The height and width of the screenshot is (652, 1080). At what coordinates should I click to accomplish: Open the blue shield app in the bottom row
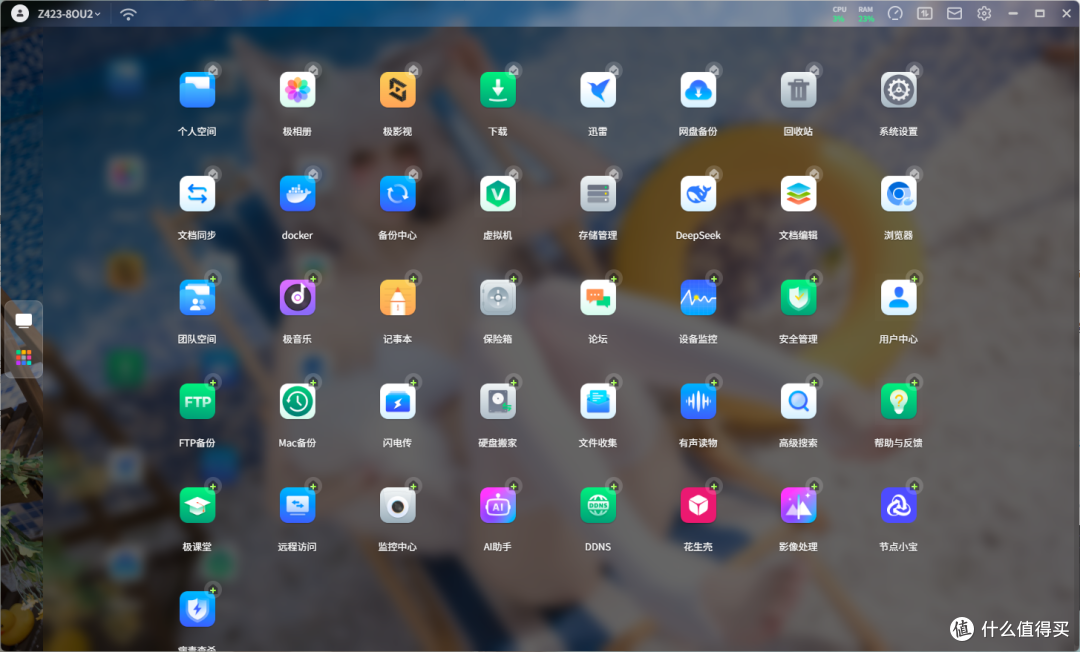click(x=197, y=610)
